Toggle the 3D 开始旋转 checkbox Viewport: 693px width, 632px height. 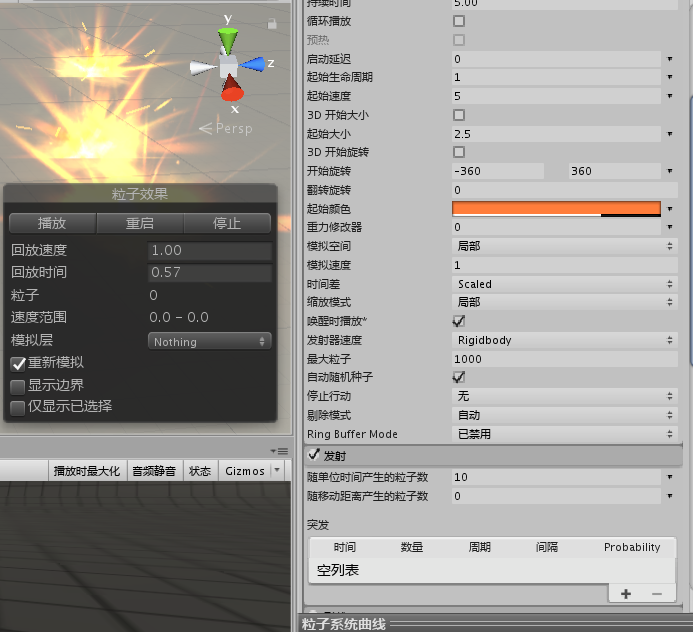tap(459, 152)
